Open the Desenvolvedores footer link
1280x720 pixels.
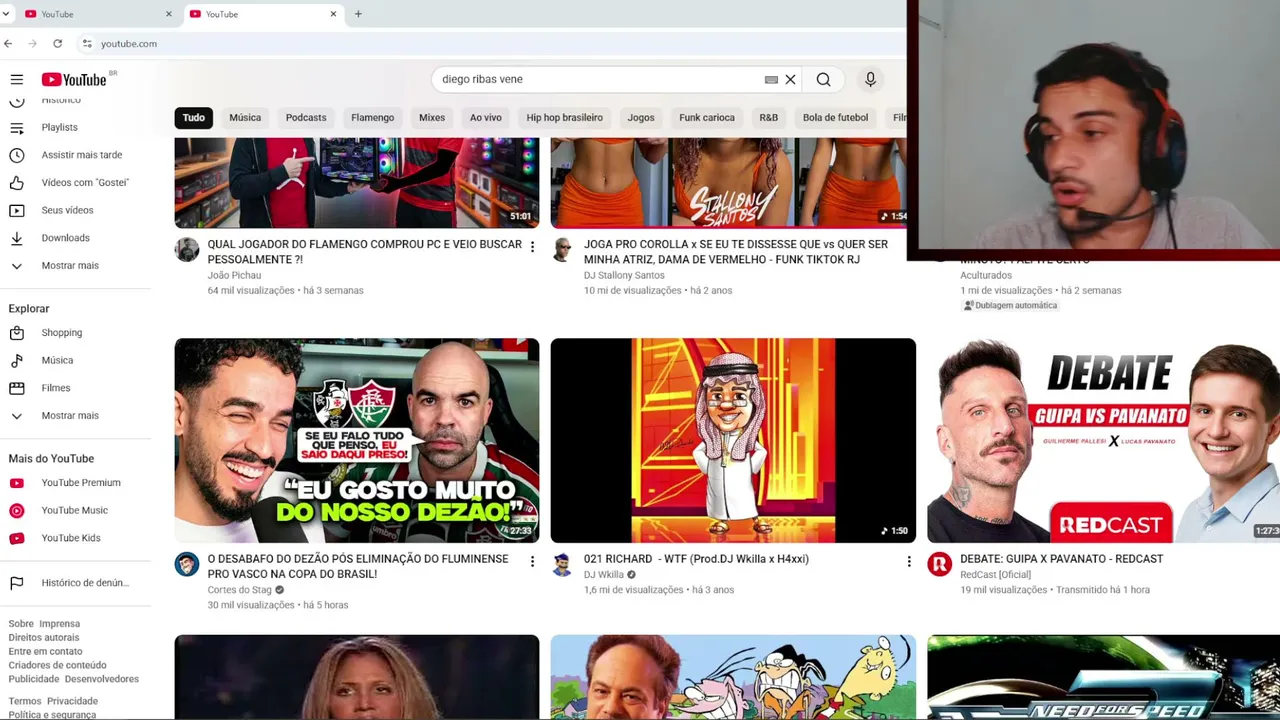pyautogui.click(x=102, y=679)
